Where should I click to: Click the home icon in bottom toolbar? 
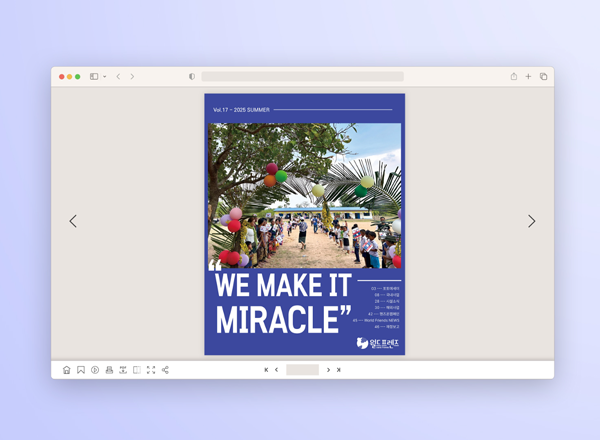67,370
